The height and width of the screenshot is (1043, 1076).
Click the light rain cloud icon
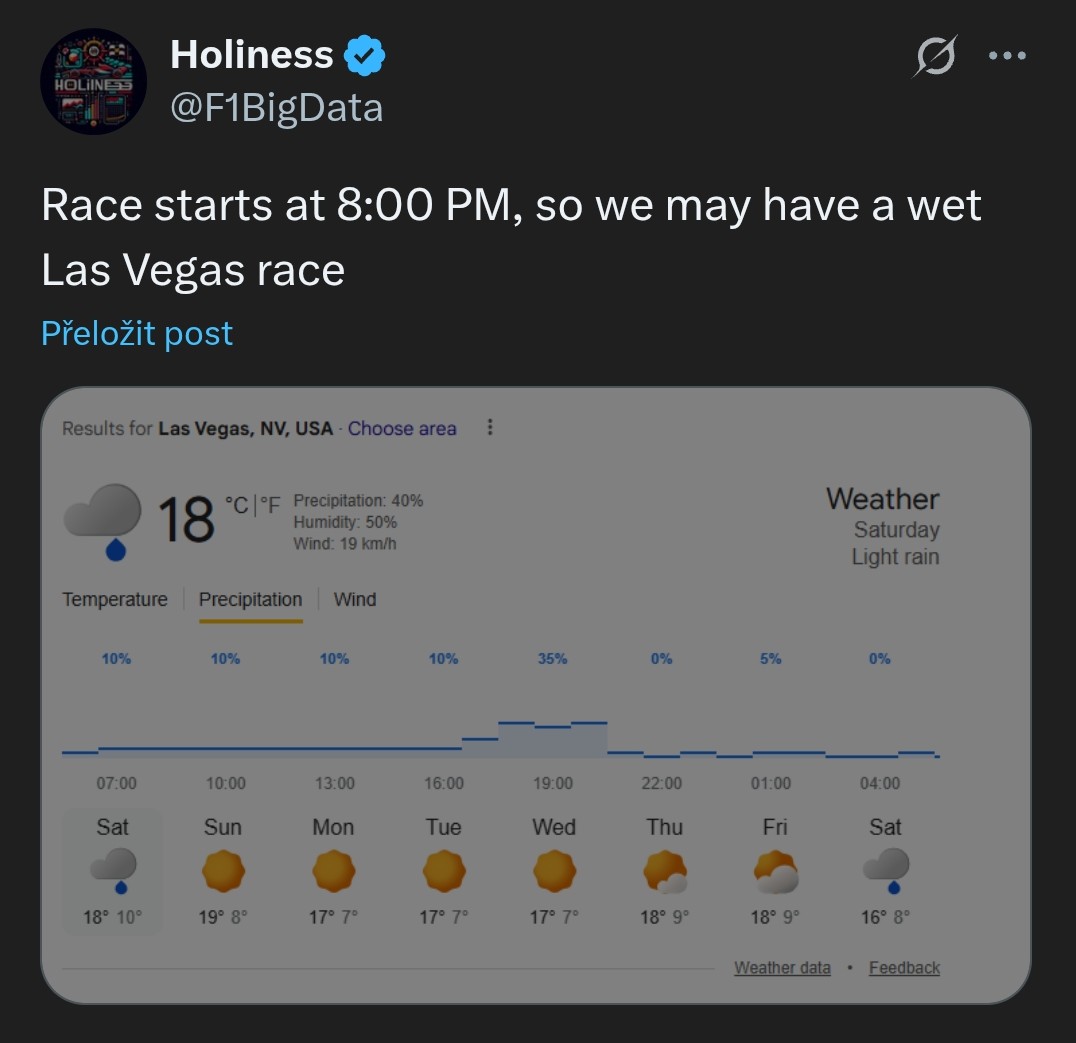pos(104,520)
